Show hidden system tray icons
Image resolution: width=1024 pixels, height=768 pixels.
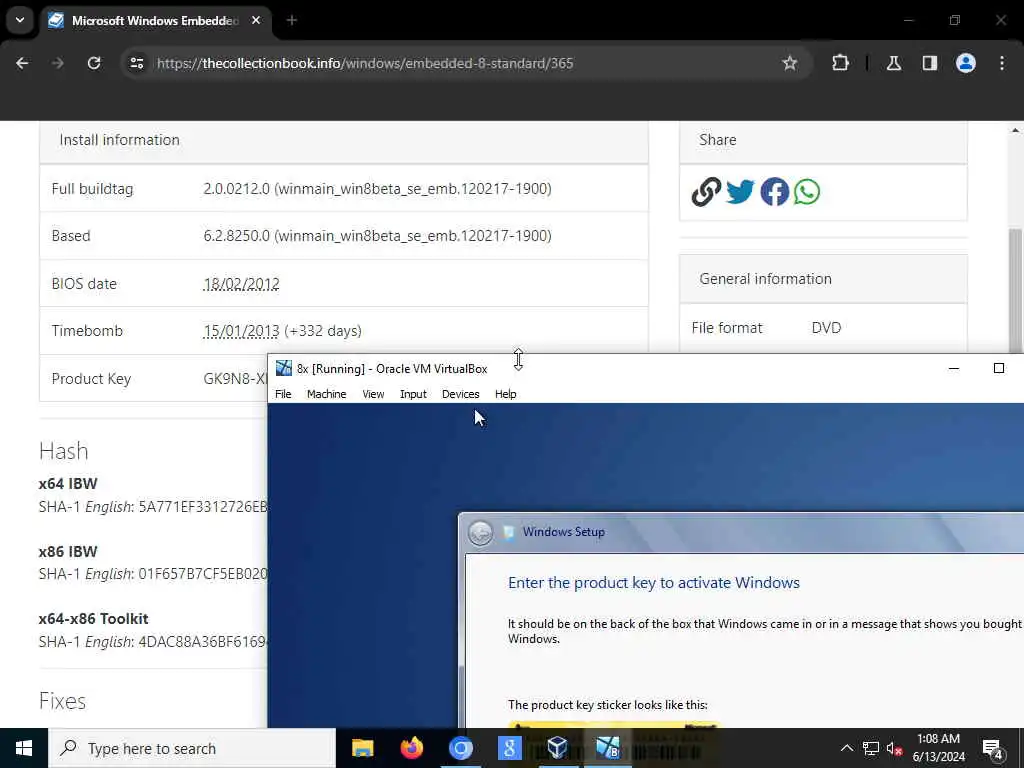point(846,748)
